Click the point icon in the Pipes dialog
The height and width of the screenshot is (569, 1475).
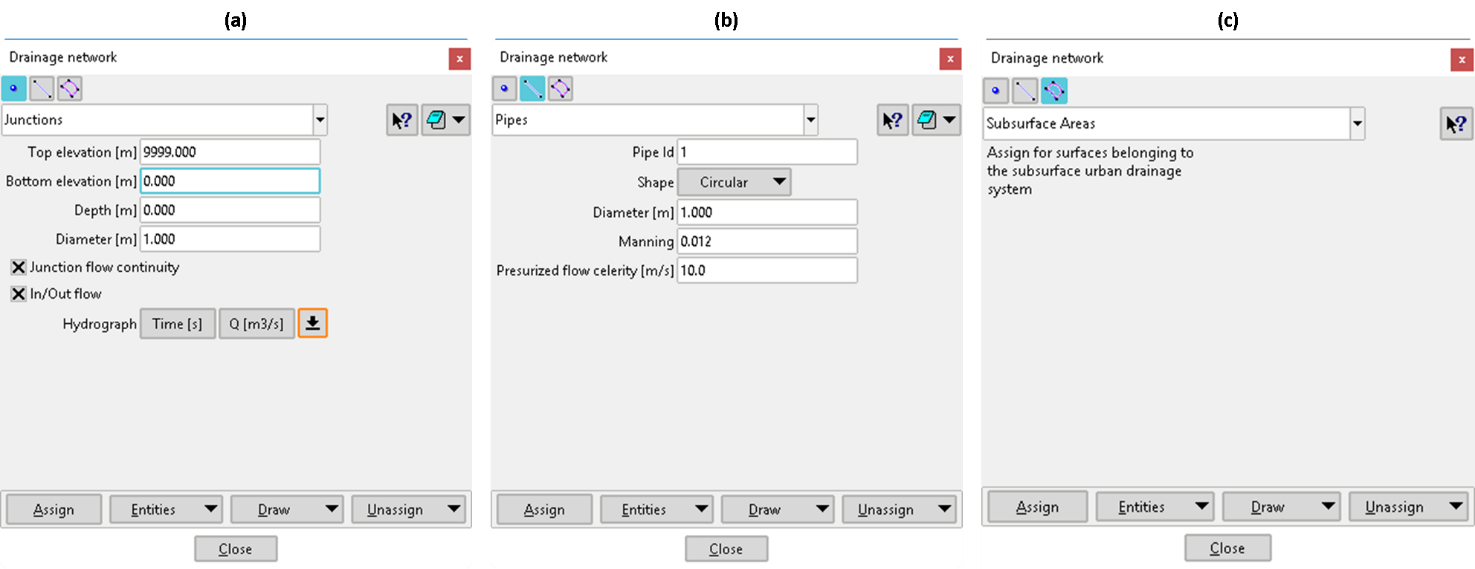pyautogui.click(x=505, y=89)
